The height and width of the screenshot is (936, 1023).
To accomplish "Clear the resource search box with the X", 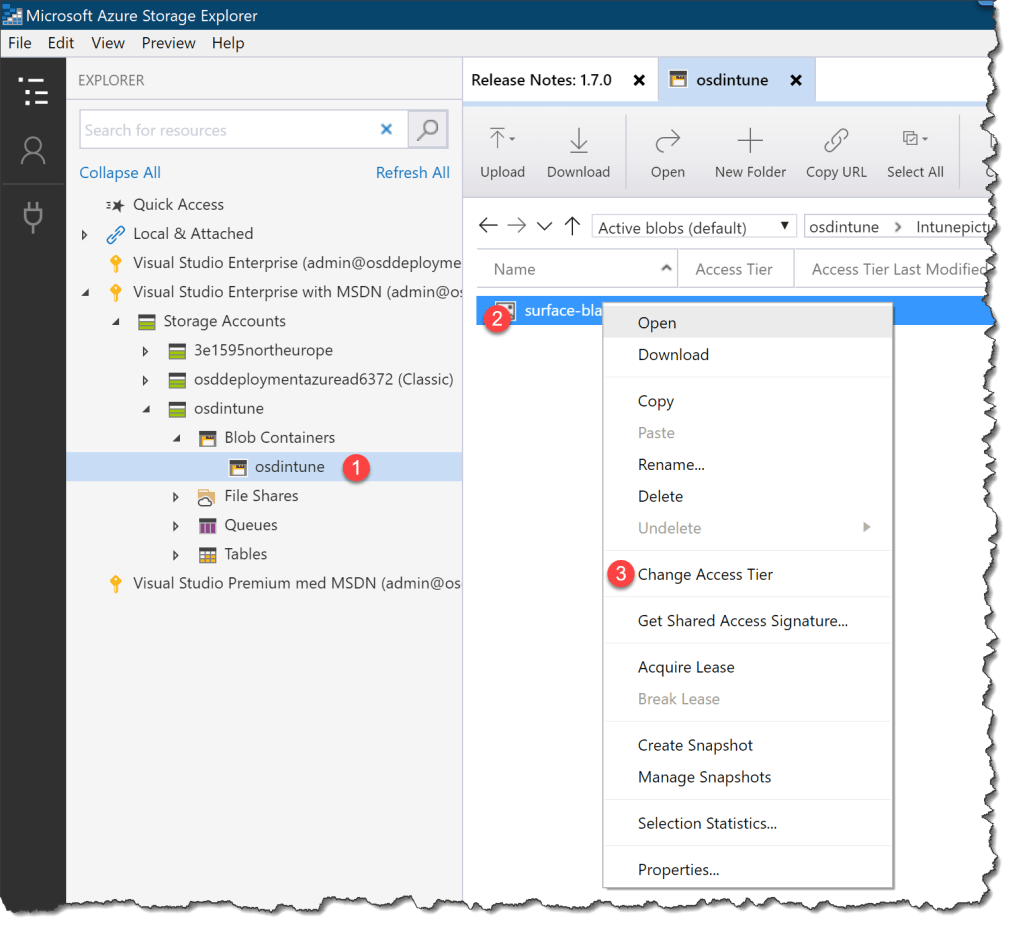I will (386, 129).
